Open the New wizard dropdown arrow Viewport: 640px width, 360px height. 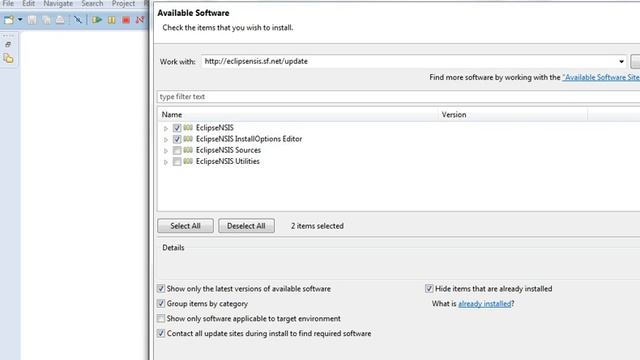point(20,20)
